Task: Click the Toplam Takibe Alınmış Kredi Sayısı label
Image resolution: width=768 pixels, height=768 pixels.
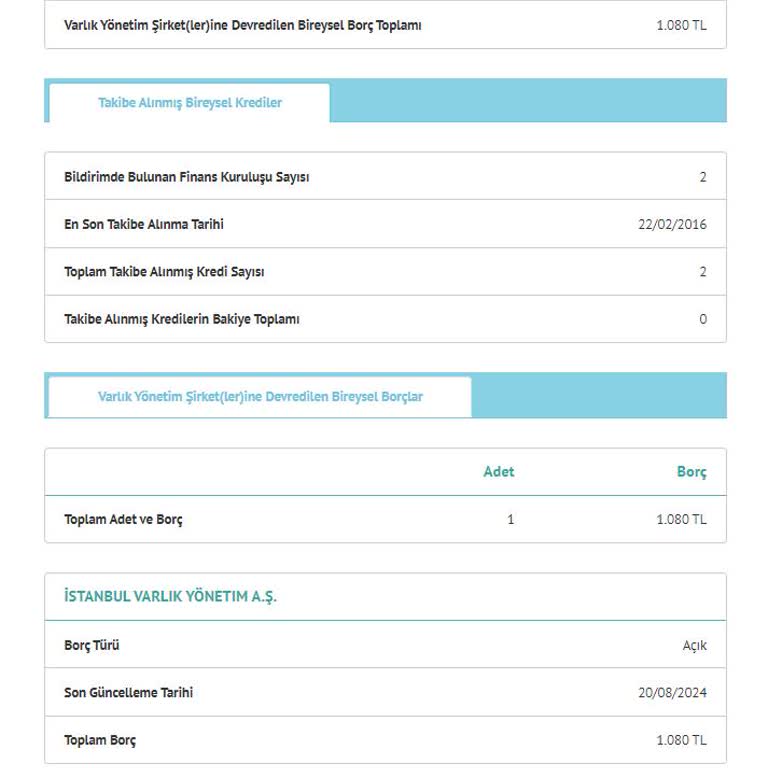Action: click(x=164, y=272)
